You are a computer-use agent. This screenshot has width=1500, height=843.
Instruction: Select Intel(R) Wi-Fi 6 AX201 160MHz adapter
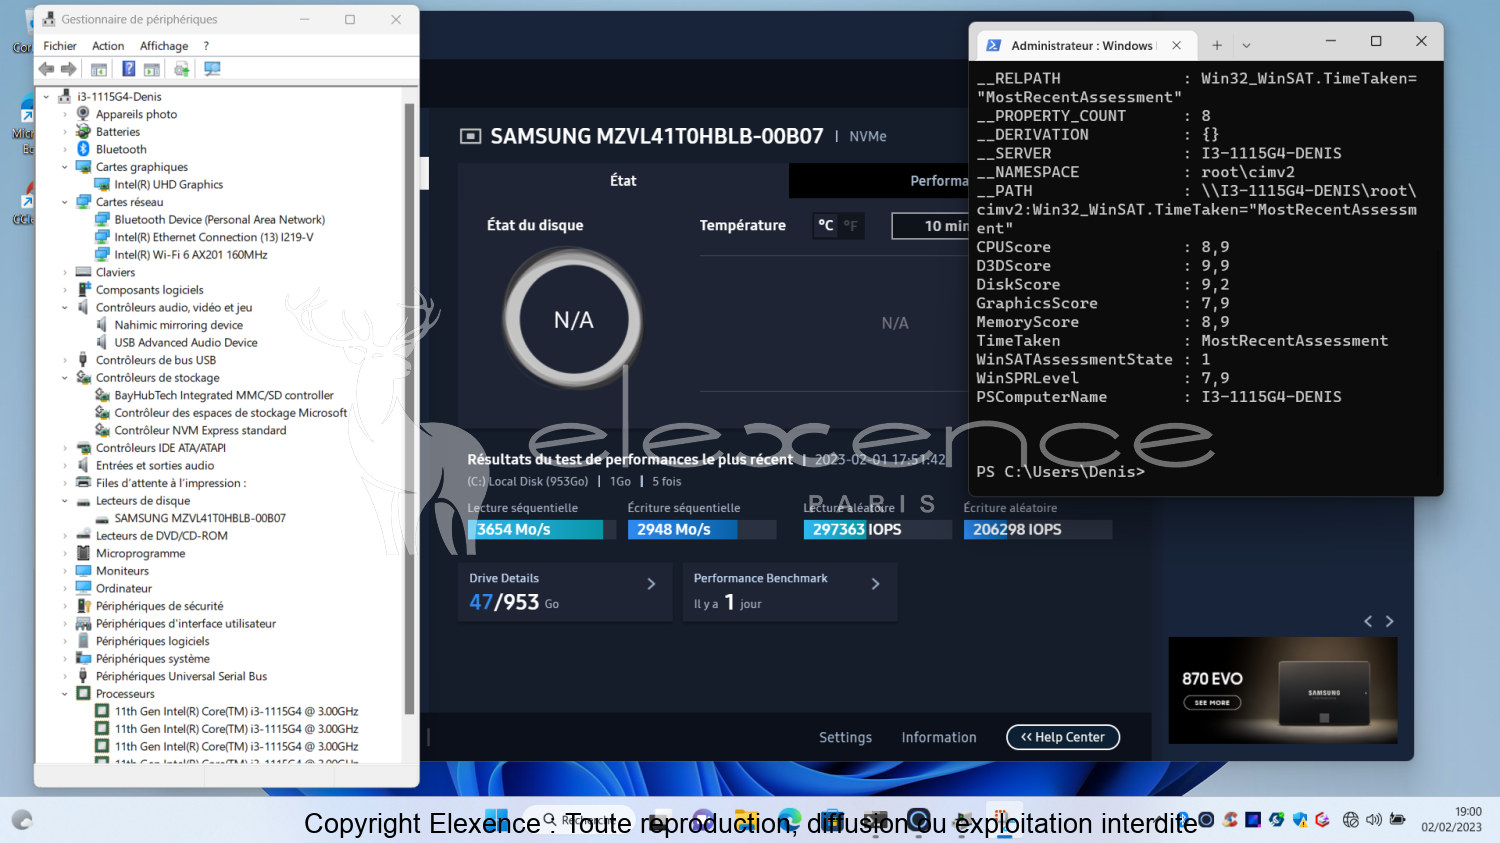190,255
